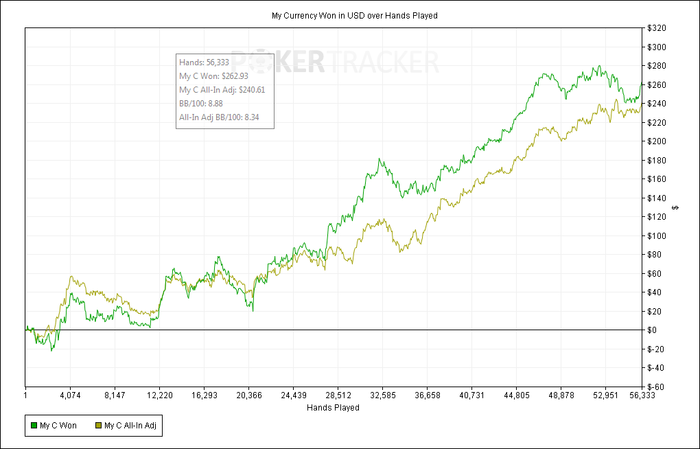The height and width of the screenshot is (449, 700).
Task: Click the $40 y-axis label
Action: click(x=655, y=292)
